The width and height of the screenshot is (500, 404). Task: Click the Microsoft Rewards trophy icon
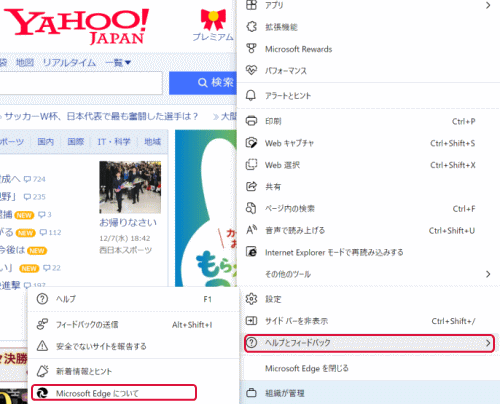click(x=251, y=49)
